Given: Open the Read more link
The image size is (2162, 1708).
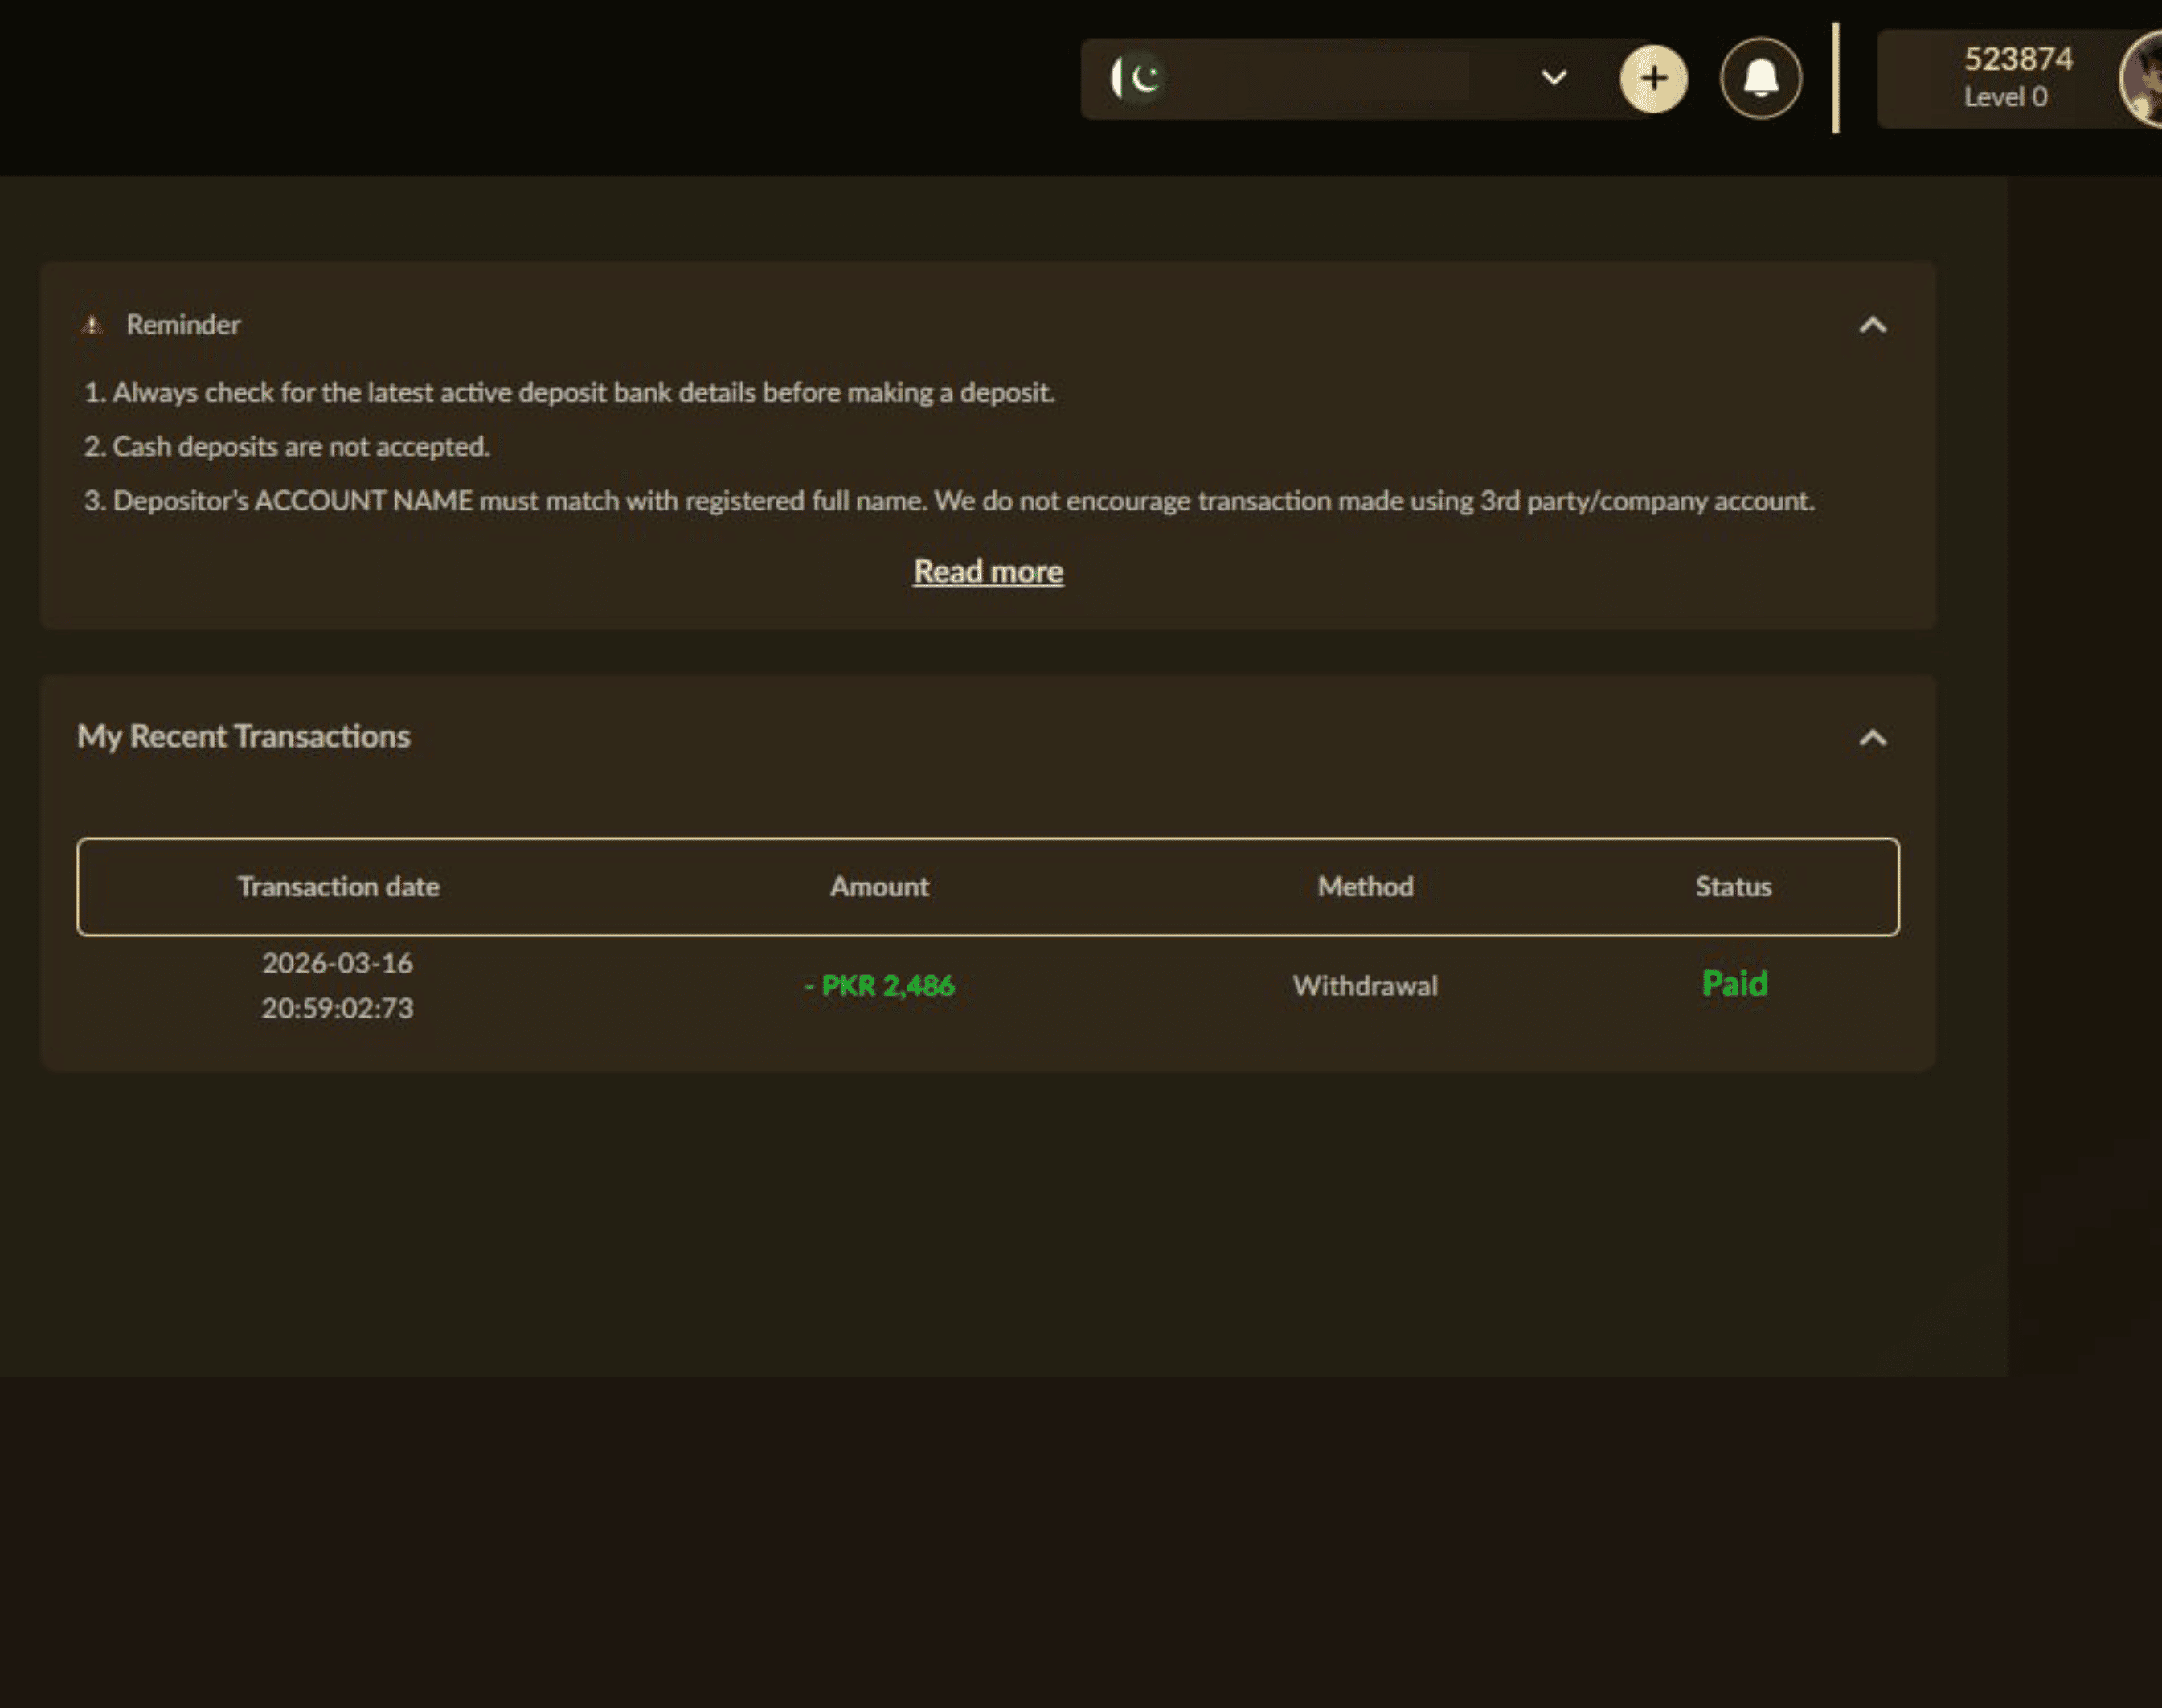Looking at the screenshot, I should (x=987, y=570).
